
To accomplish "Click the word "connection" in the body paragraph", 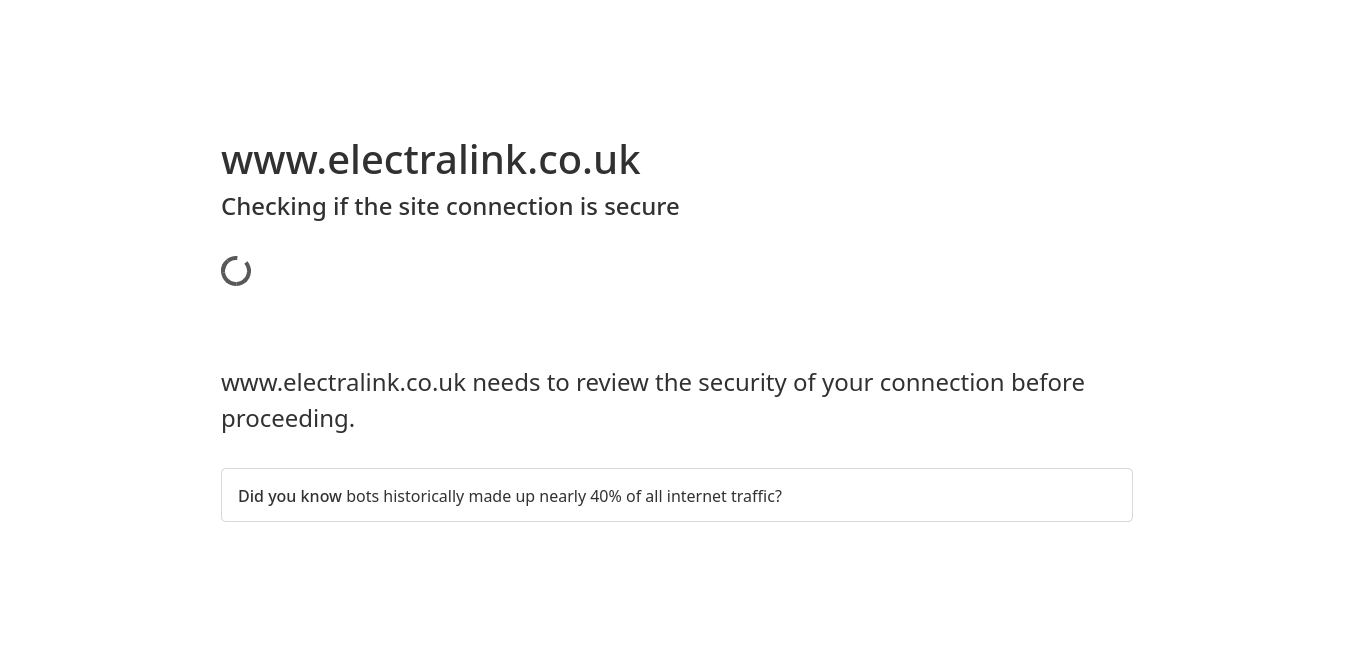I will 942,383.
